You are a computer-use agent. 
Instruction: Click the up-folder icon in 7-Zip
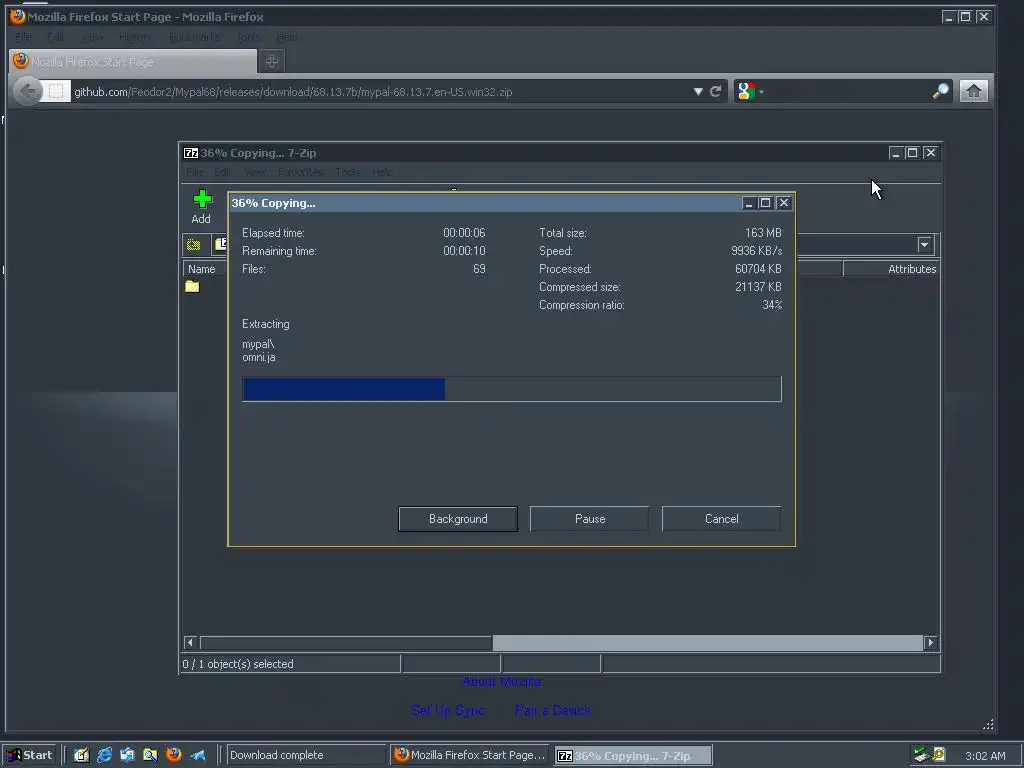[x=193, y=245]
